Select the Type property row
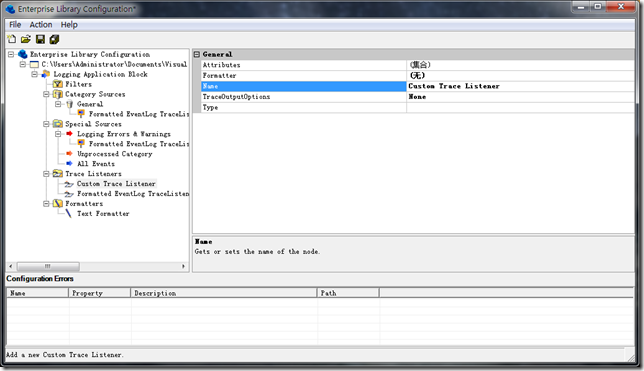 (417, 108)
